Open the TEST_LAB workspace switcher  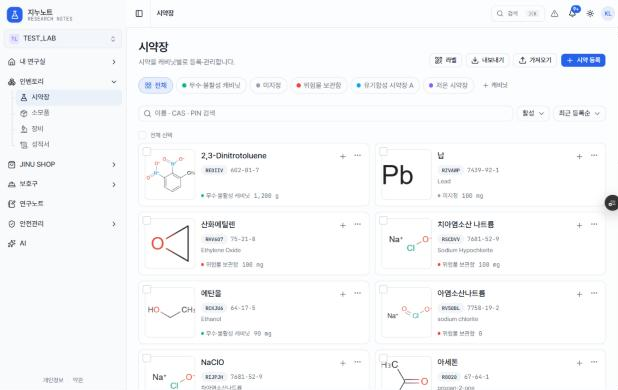click(x=63, y=39)
